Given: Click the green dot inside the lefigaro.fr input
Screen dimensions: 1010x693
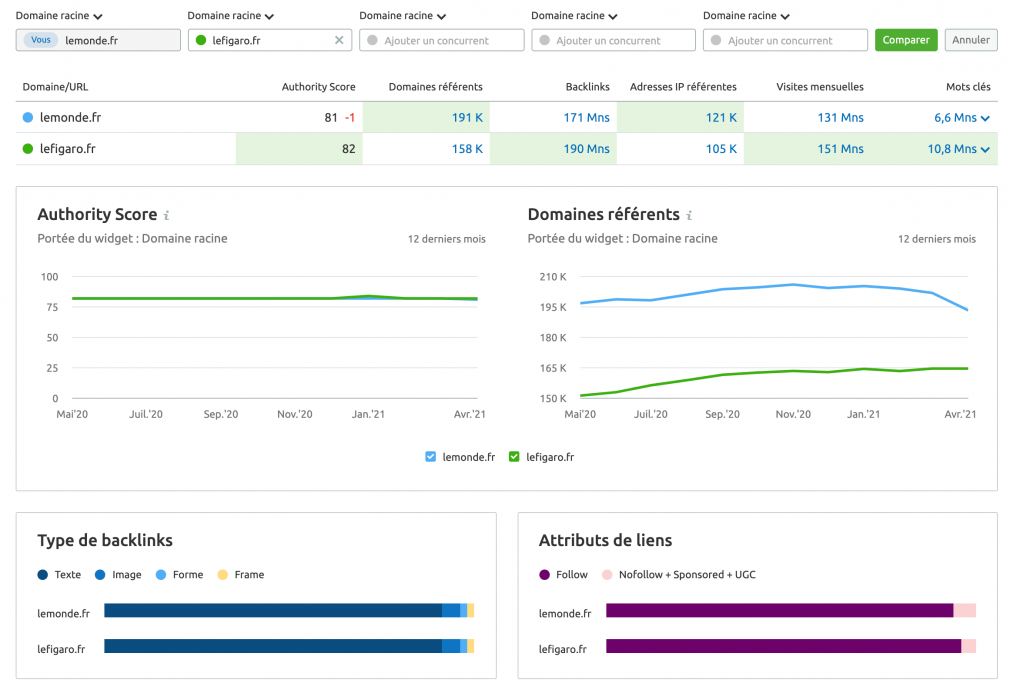Looking at the screenshot, I should point(200,40).
